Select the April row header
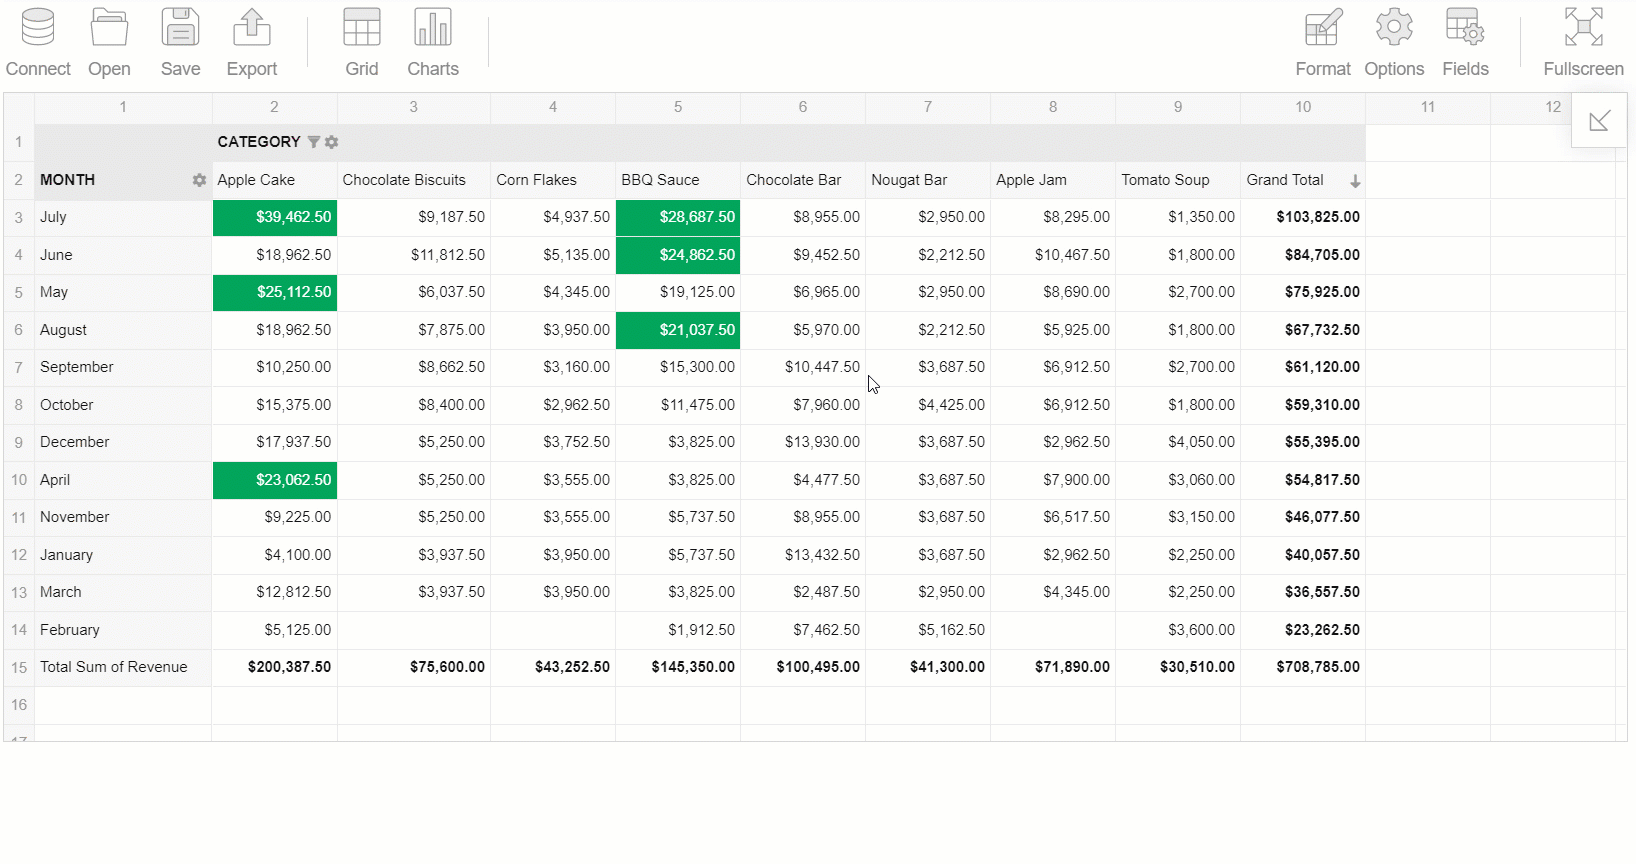This screenshot has width=1636, height=864. pos(123,480)
